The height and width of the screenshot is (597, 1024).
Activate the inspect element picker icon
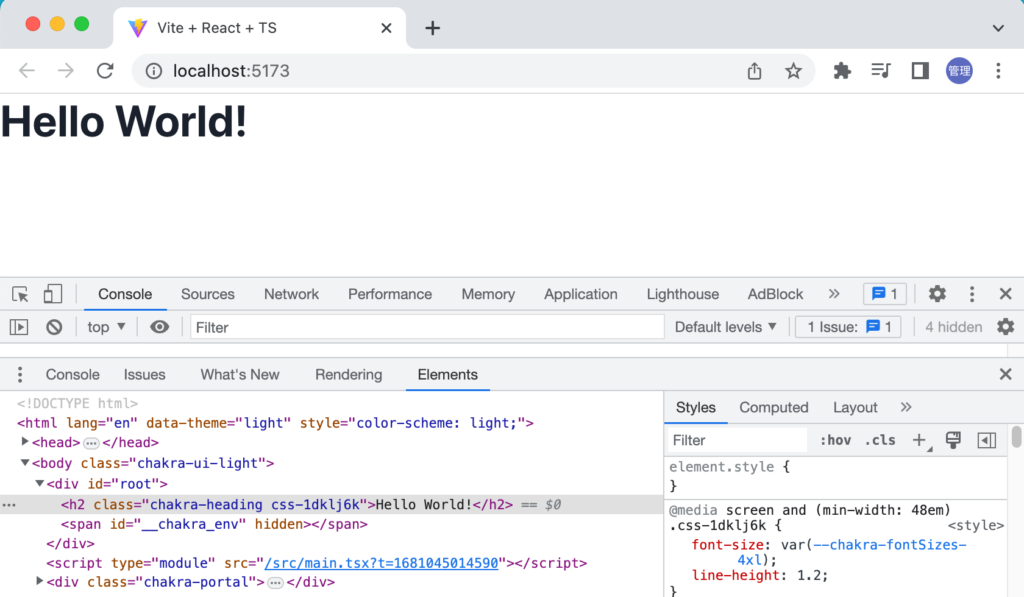(x=20, y=294)
